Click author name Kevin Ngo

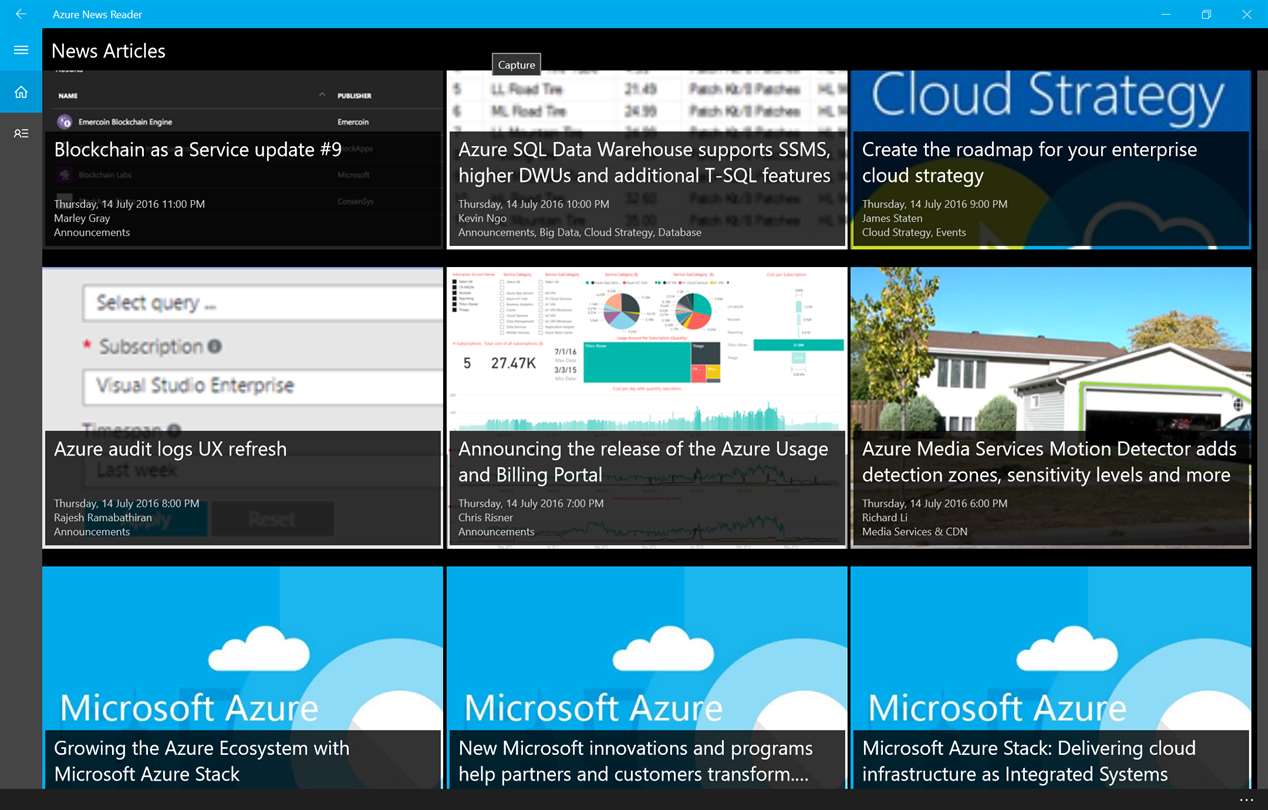[483, 218]
